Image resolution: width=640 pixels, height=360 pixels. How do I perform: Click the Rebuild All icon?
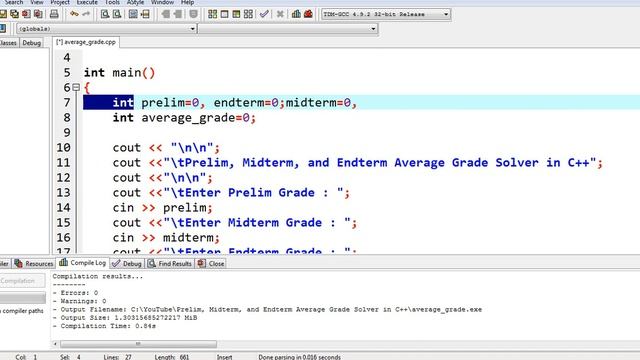tap(248, 14)
